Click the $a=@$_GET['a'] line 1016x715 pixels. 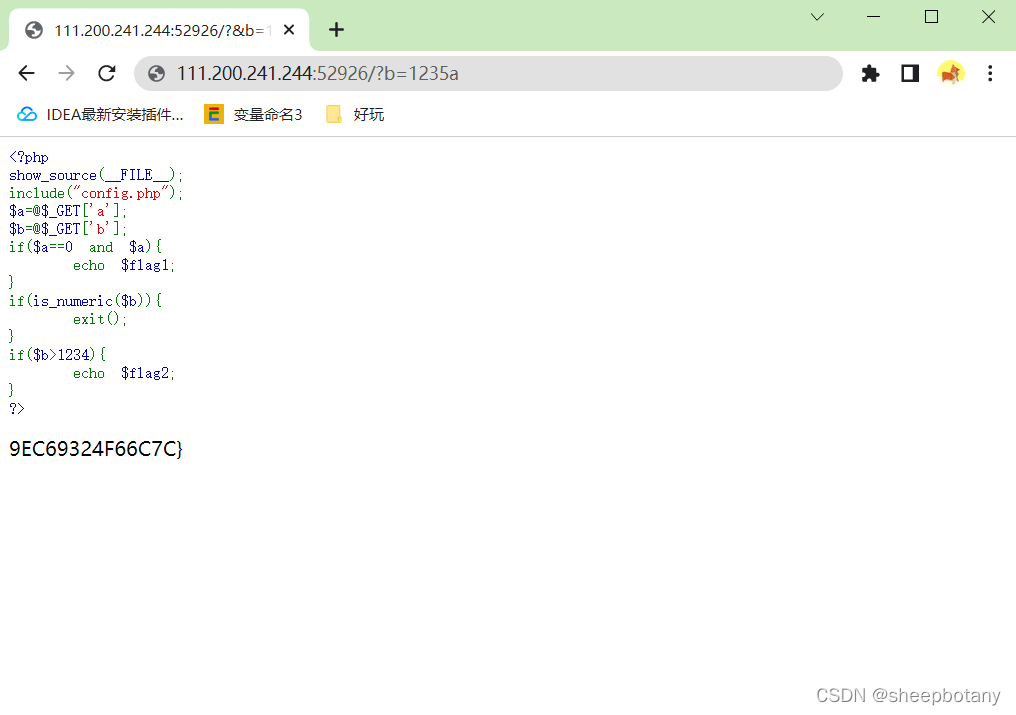pyautogui.click(x=68, y=211)
